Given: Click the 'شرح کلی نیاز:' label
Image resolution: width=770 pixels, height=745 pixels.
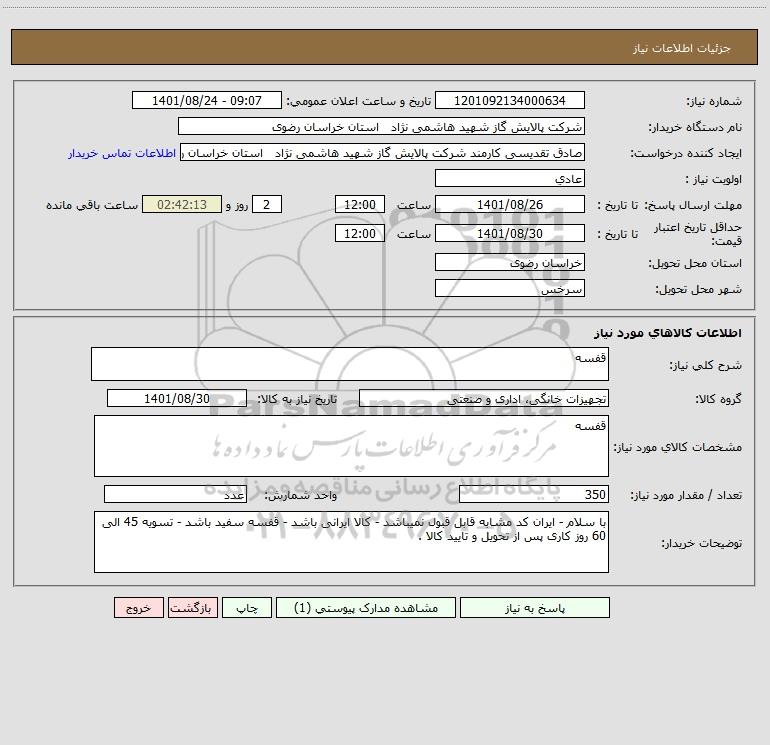Looking at the screenshot, I should pos(706,365).
